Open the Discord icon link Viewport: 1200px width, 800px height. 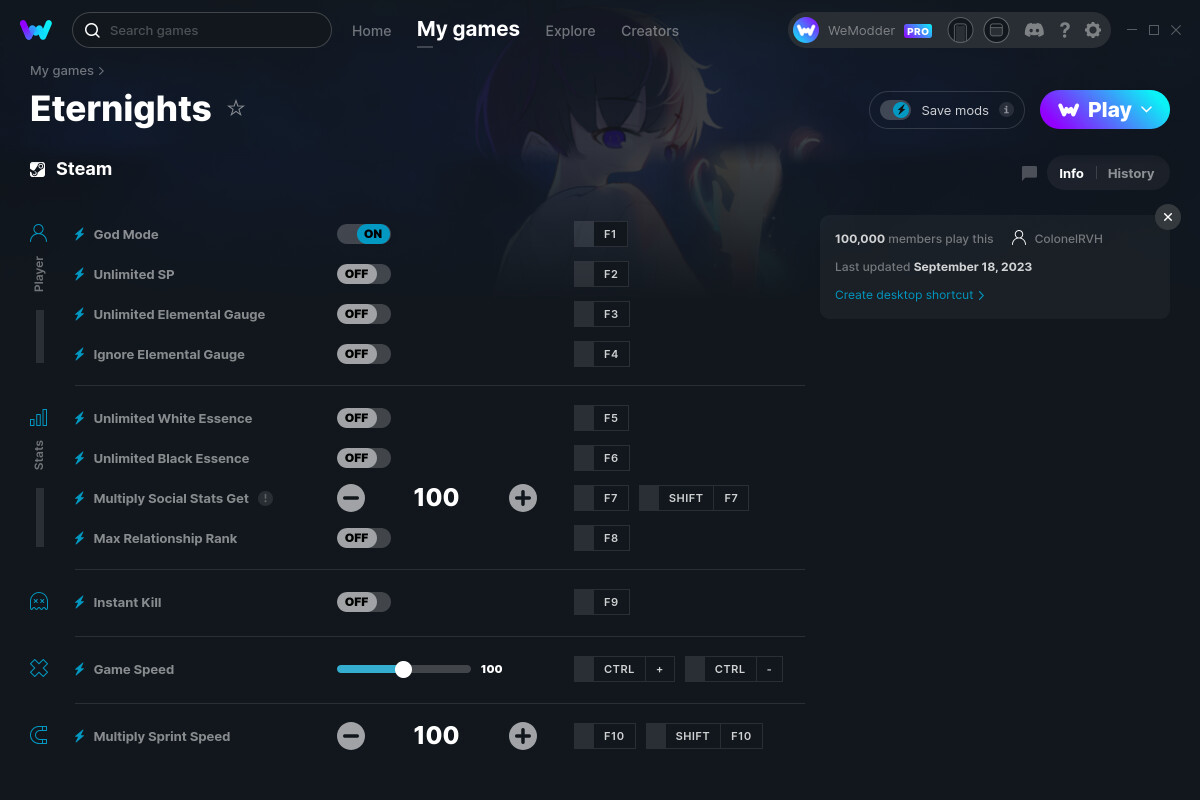pyautogui.click(x=1035, y=30)
